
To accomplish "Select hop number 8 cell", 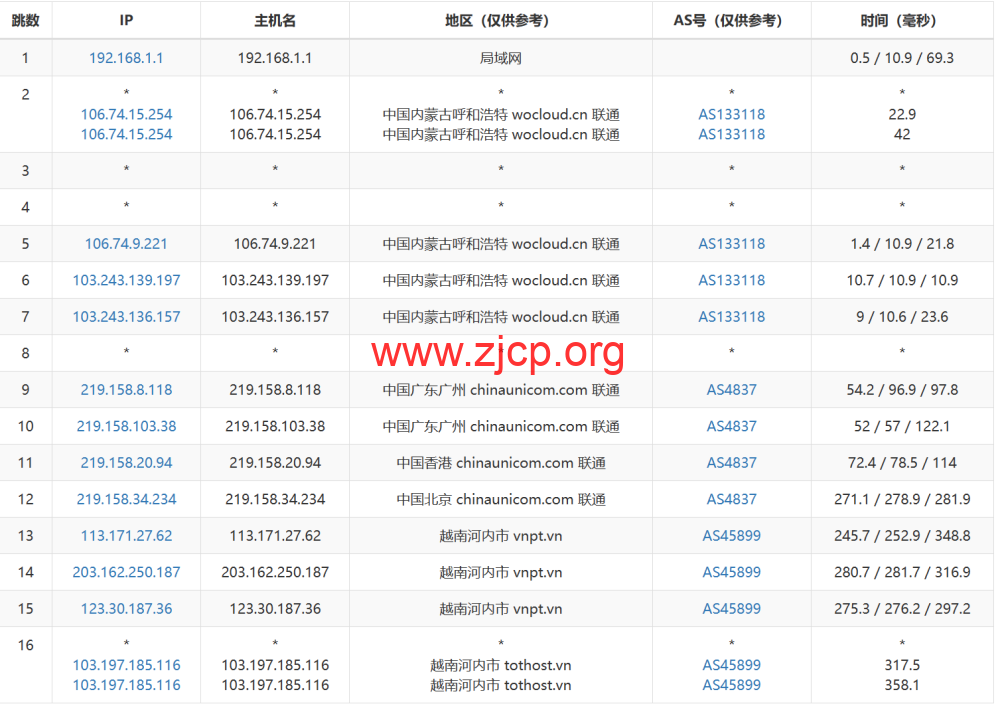I will (26, 353).
